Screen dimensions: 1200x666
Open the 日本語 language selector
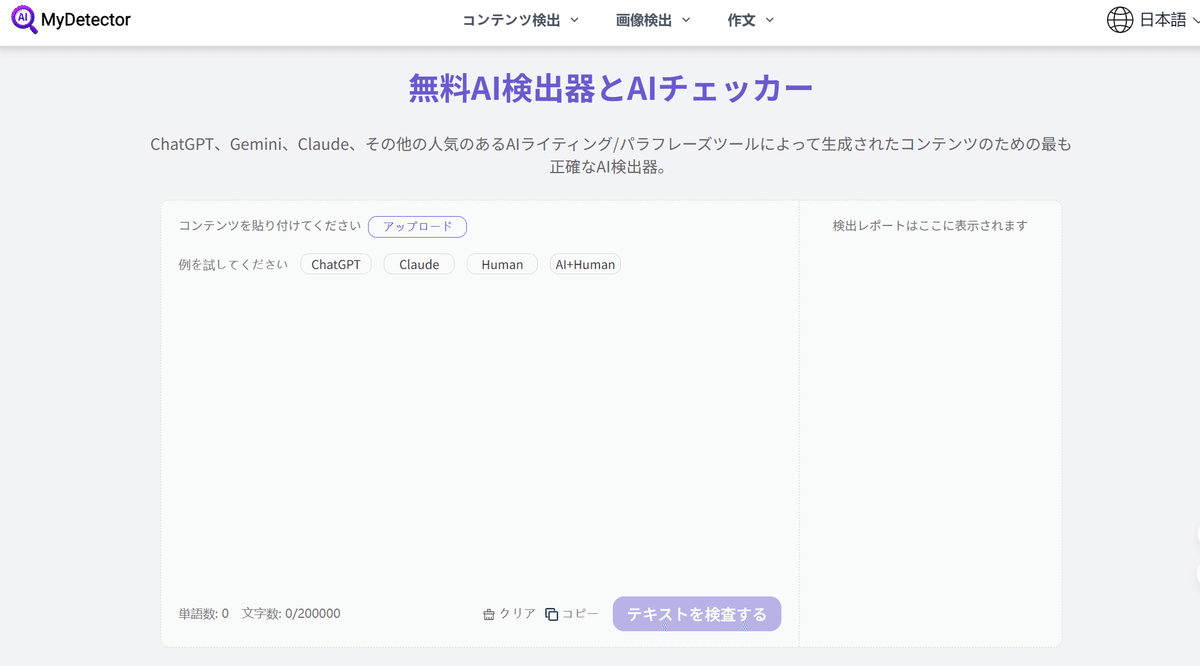tap(1159, 19)
